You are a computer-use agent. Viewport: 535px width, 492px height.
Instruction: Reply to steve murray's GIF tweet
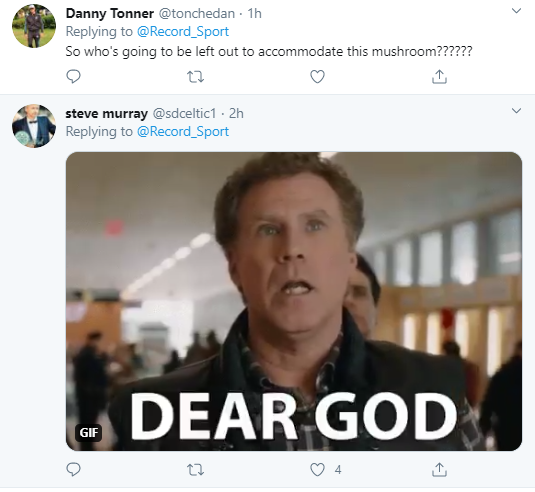click(x=73, y=469)
